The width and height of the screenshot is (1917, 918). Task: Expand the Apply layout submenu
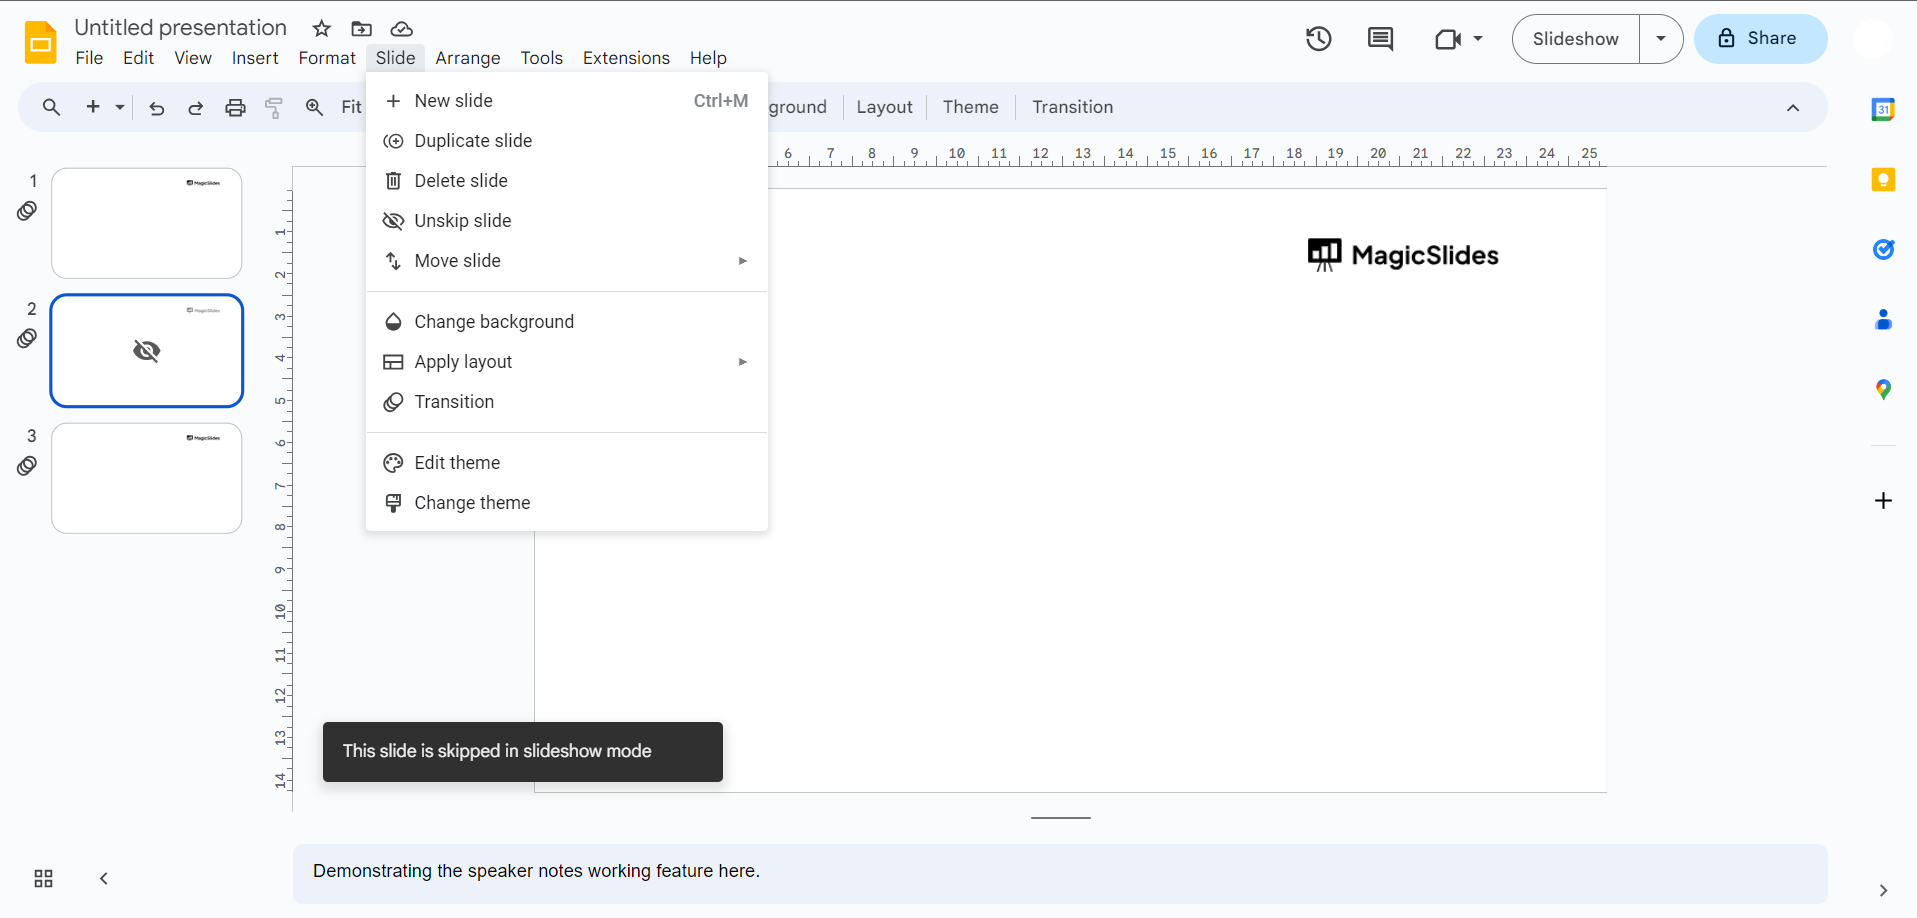point(742,362)
